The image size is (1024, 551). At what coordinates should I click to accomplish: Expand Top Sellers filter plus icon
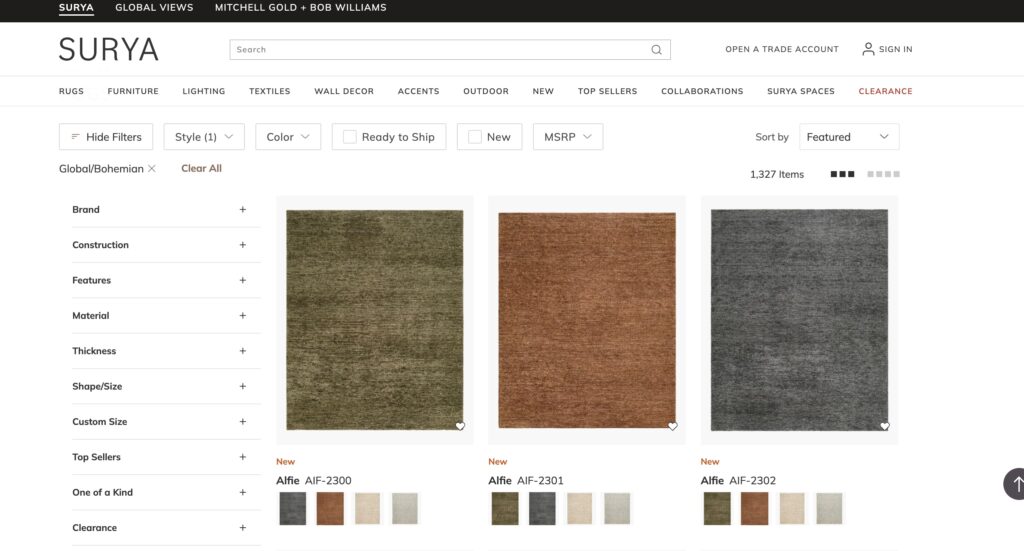242,457
